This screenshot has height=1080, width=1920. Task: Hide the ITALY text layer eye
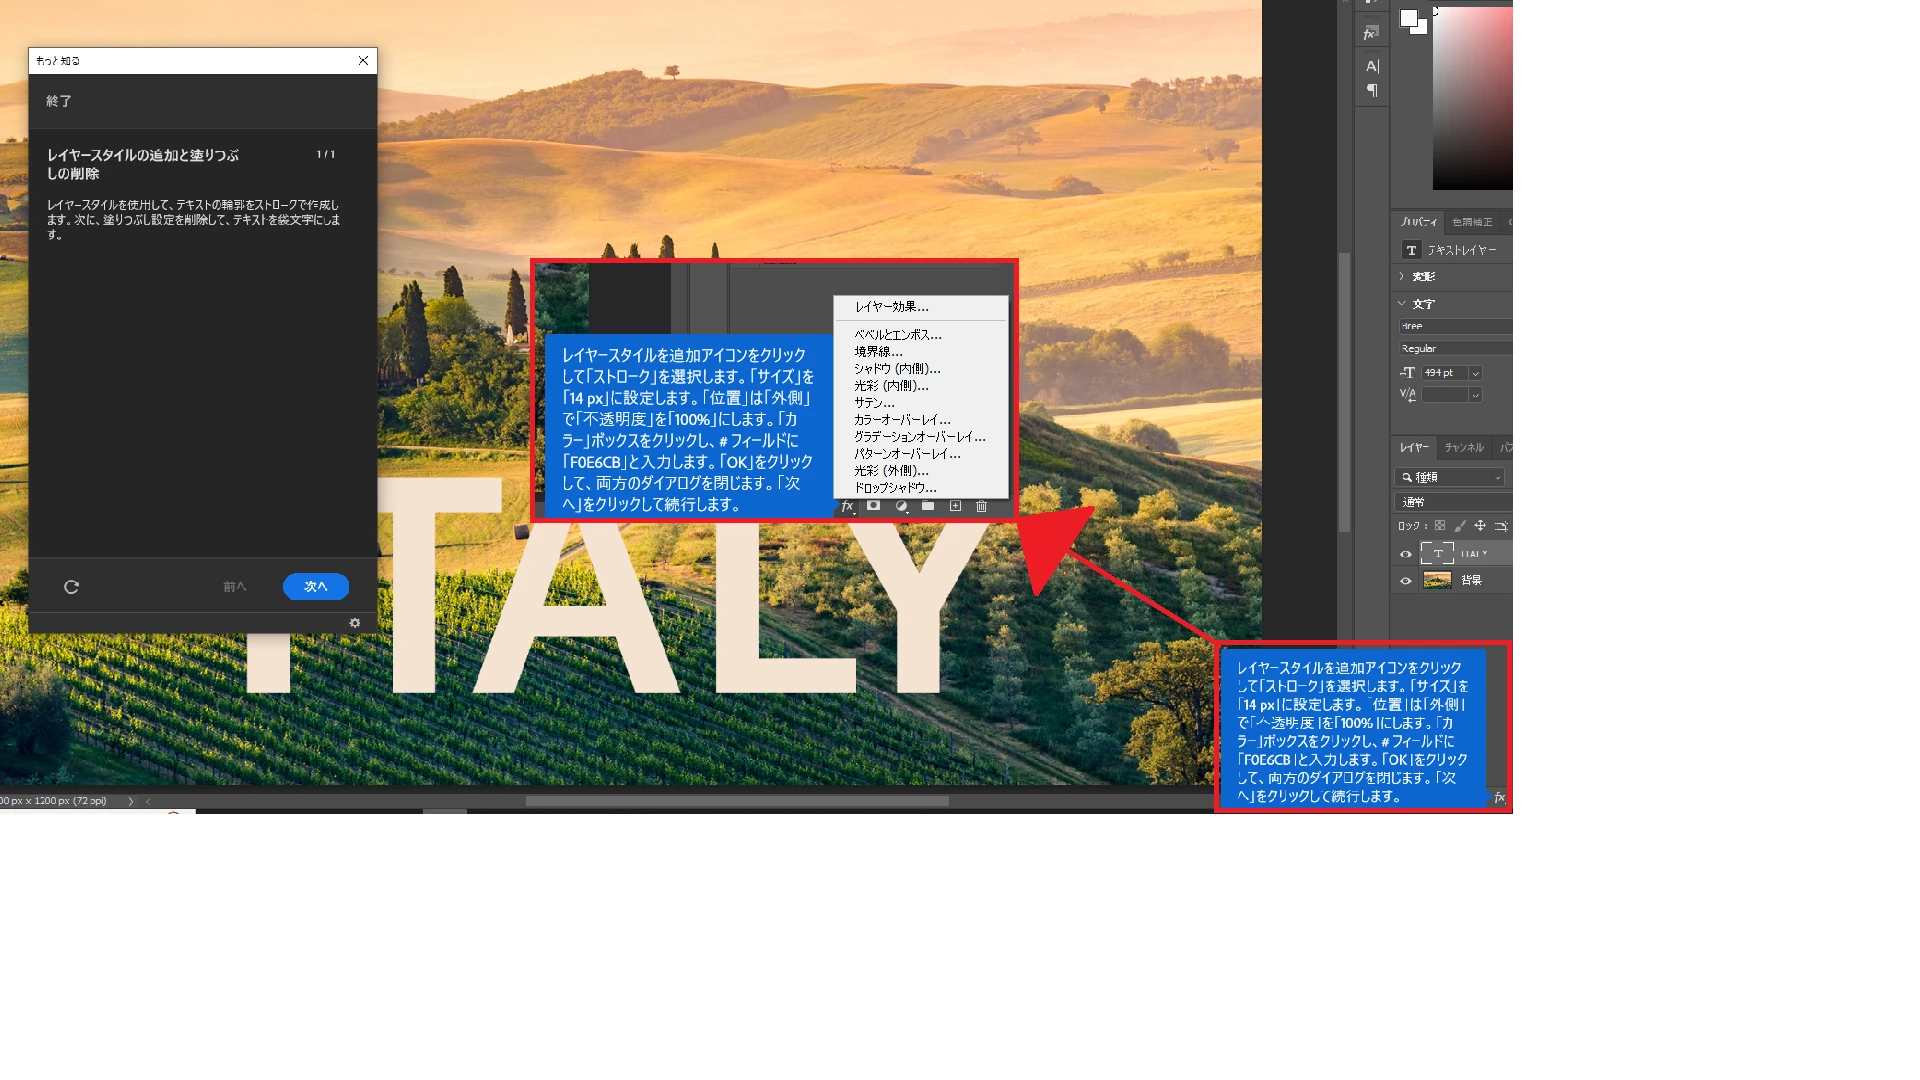click(1405, 553)
